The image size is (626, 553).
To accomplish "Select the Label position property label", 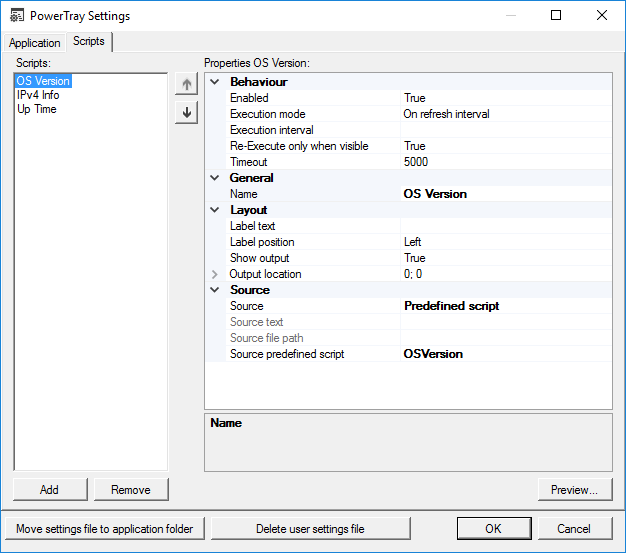I will click(x=262, y=242).
